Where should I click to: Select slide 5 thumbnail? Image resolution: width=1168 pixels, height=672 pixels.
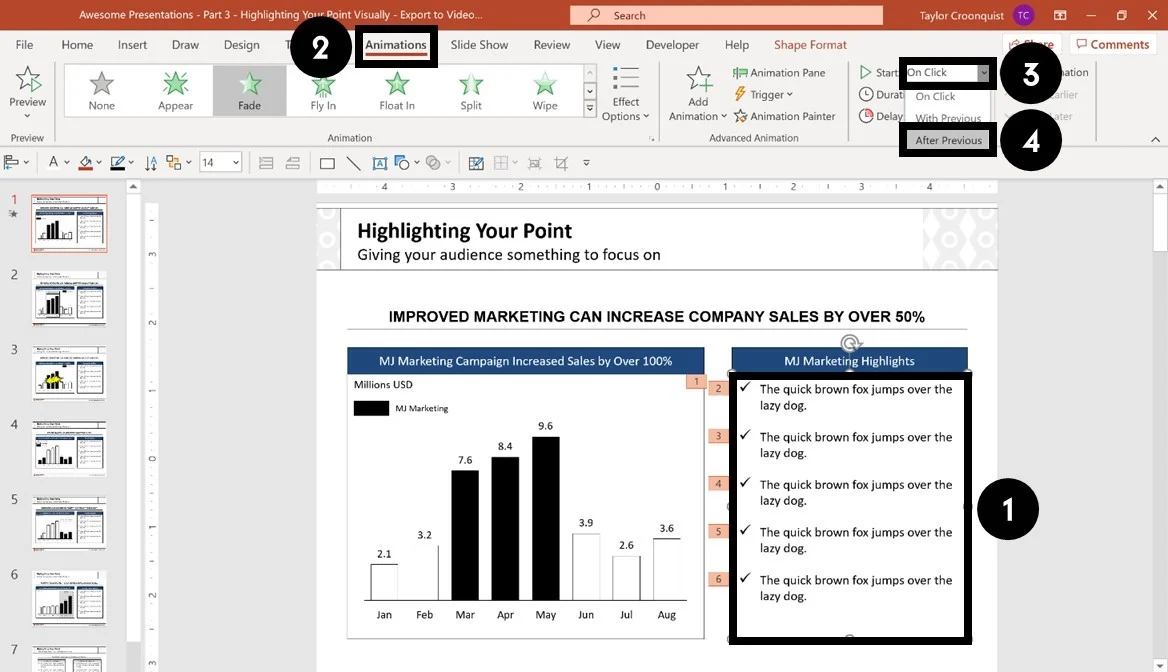69,523
